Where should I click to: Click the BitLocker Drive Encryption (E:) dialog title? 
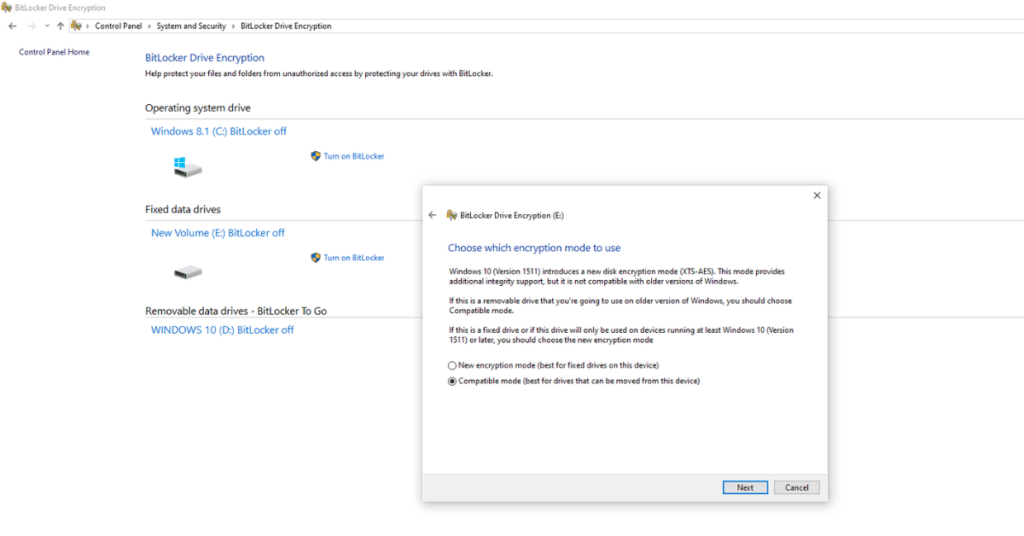click(x=512, y=215)
